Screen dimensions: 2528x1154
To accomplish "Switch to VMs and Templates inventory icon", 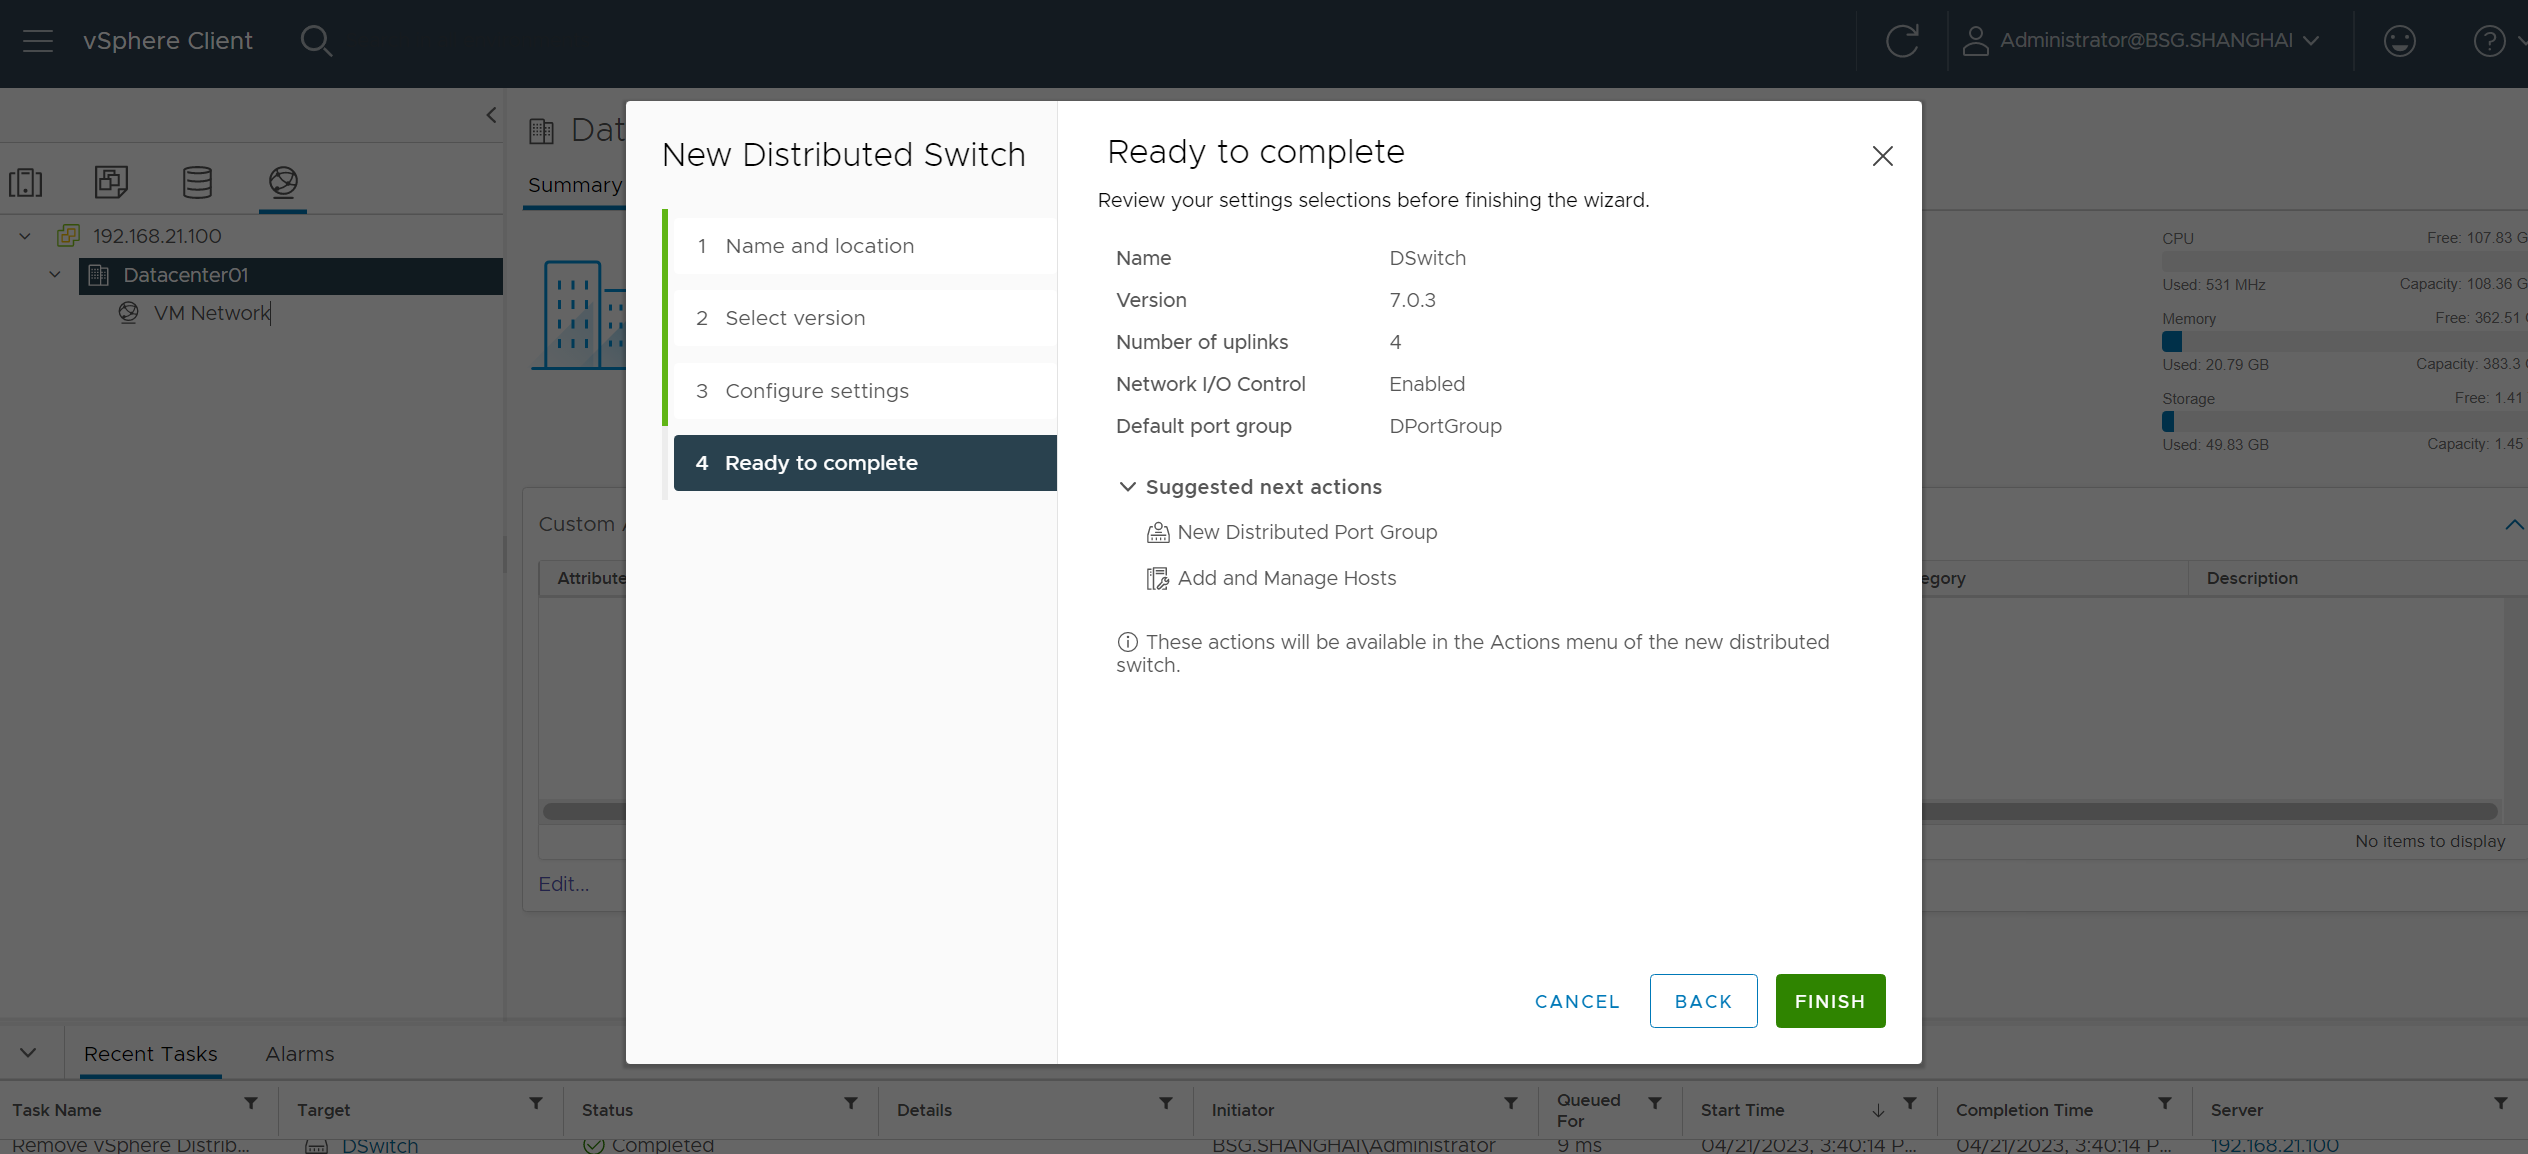I will click(111, 182).
